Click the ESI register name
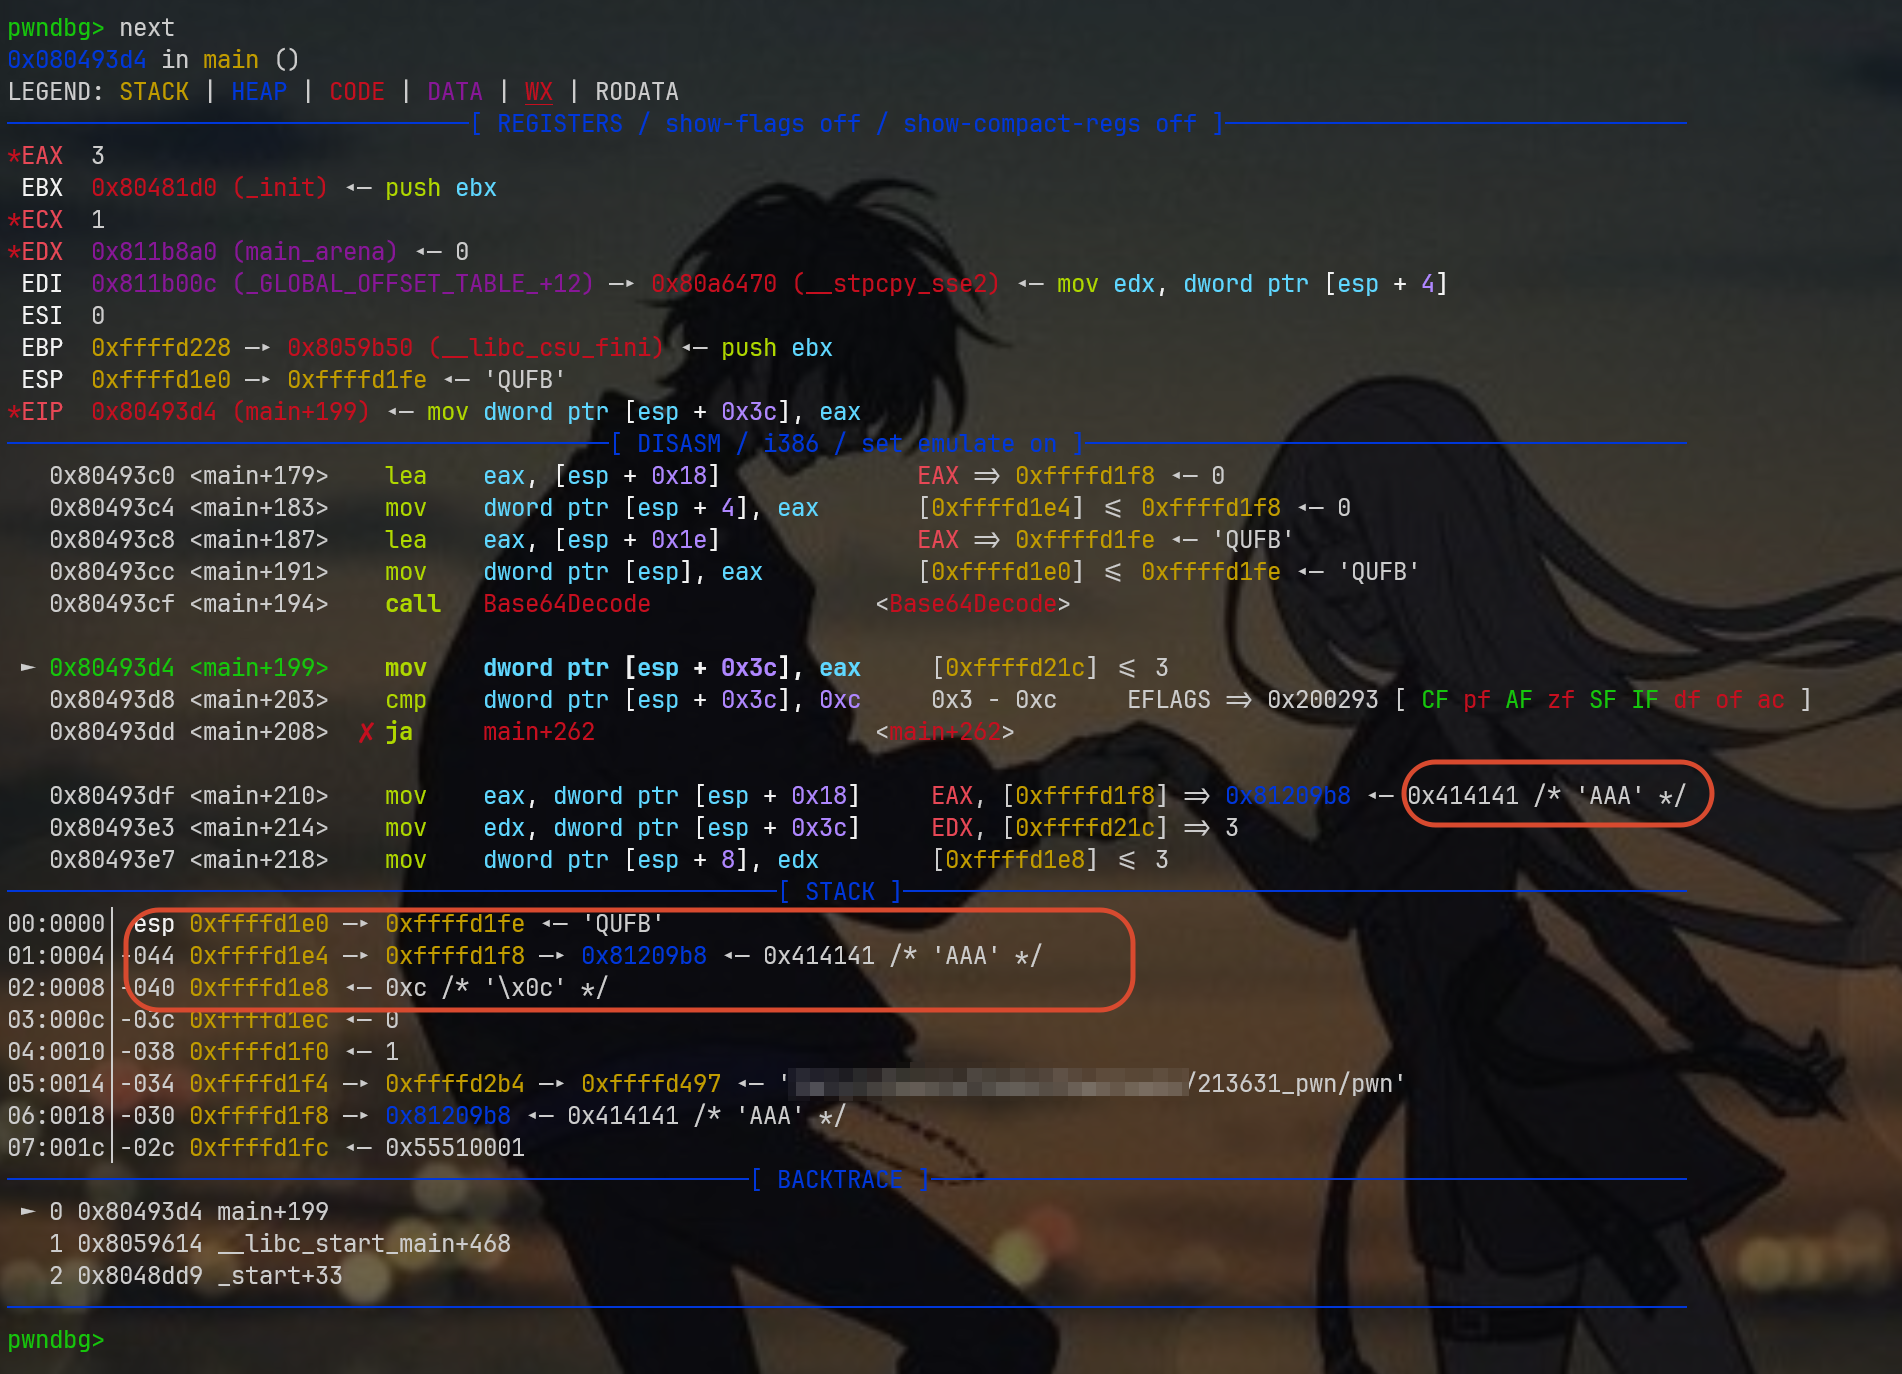 42,316
